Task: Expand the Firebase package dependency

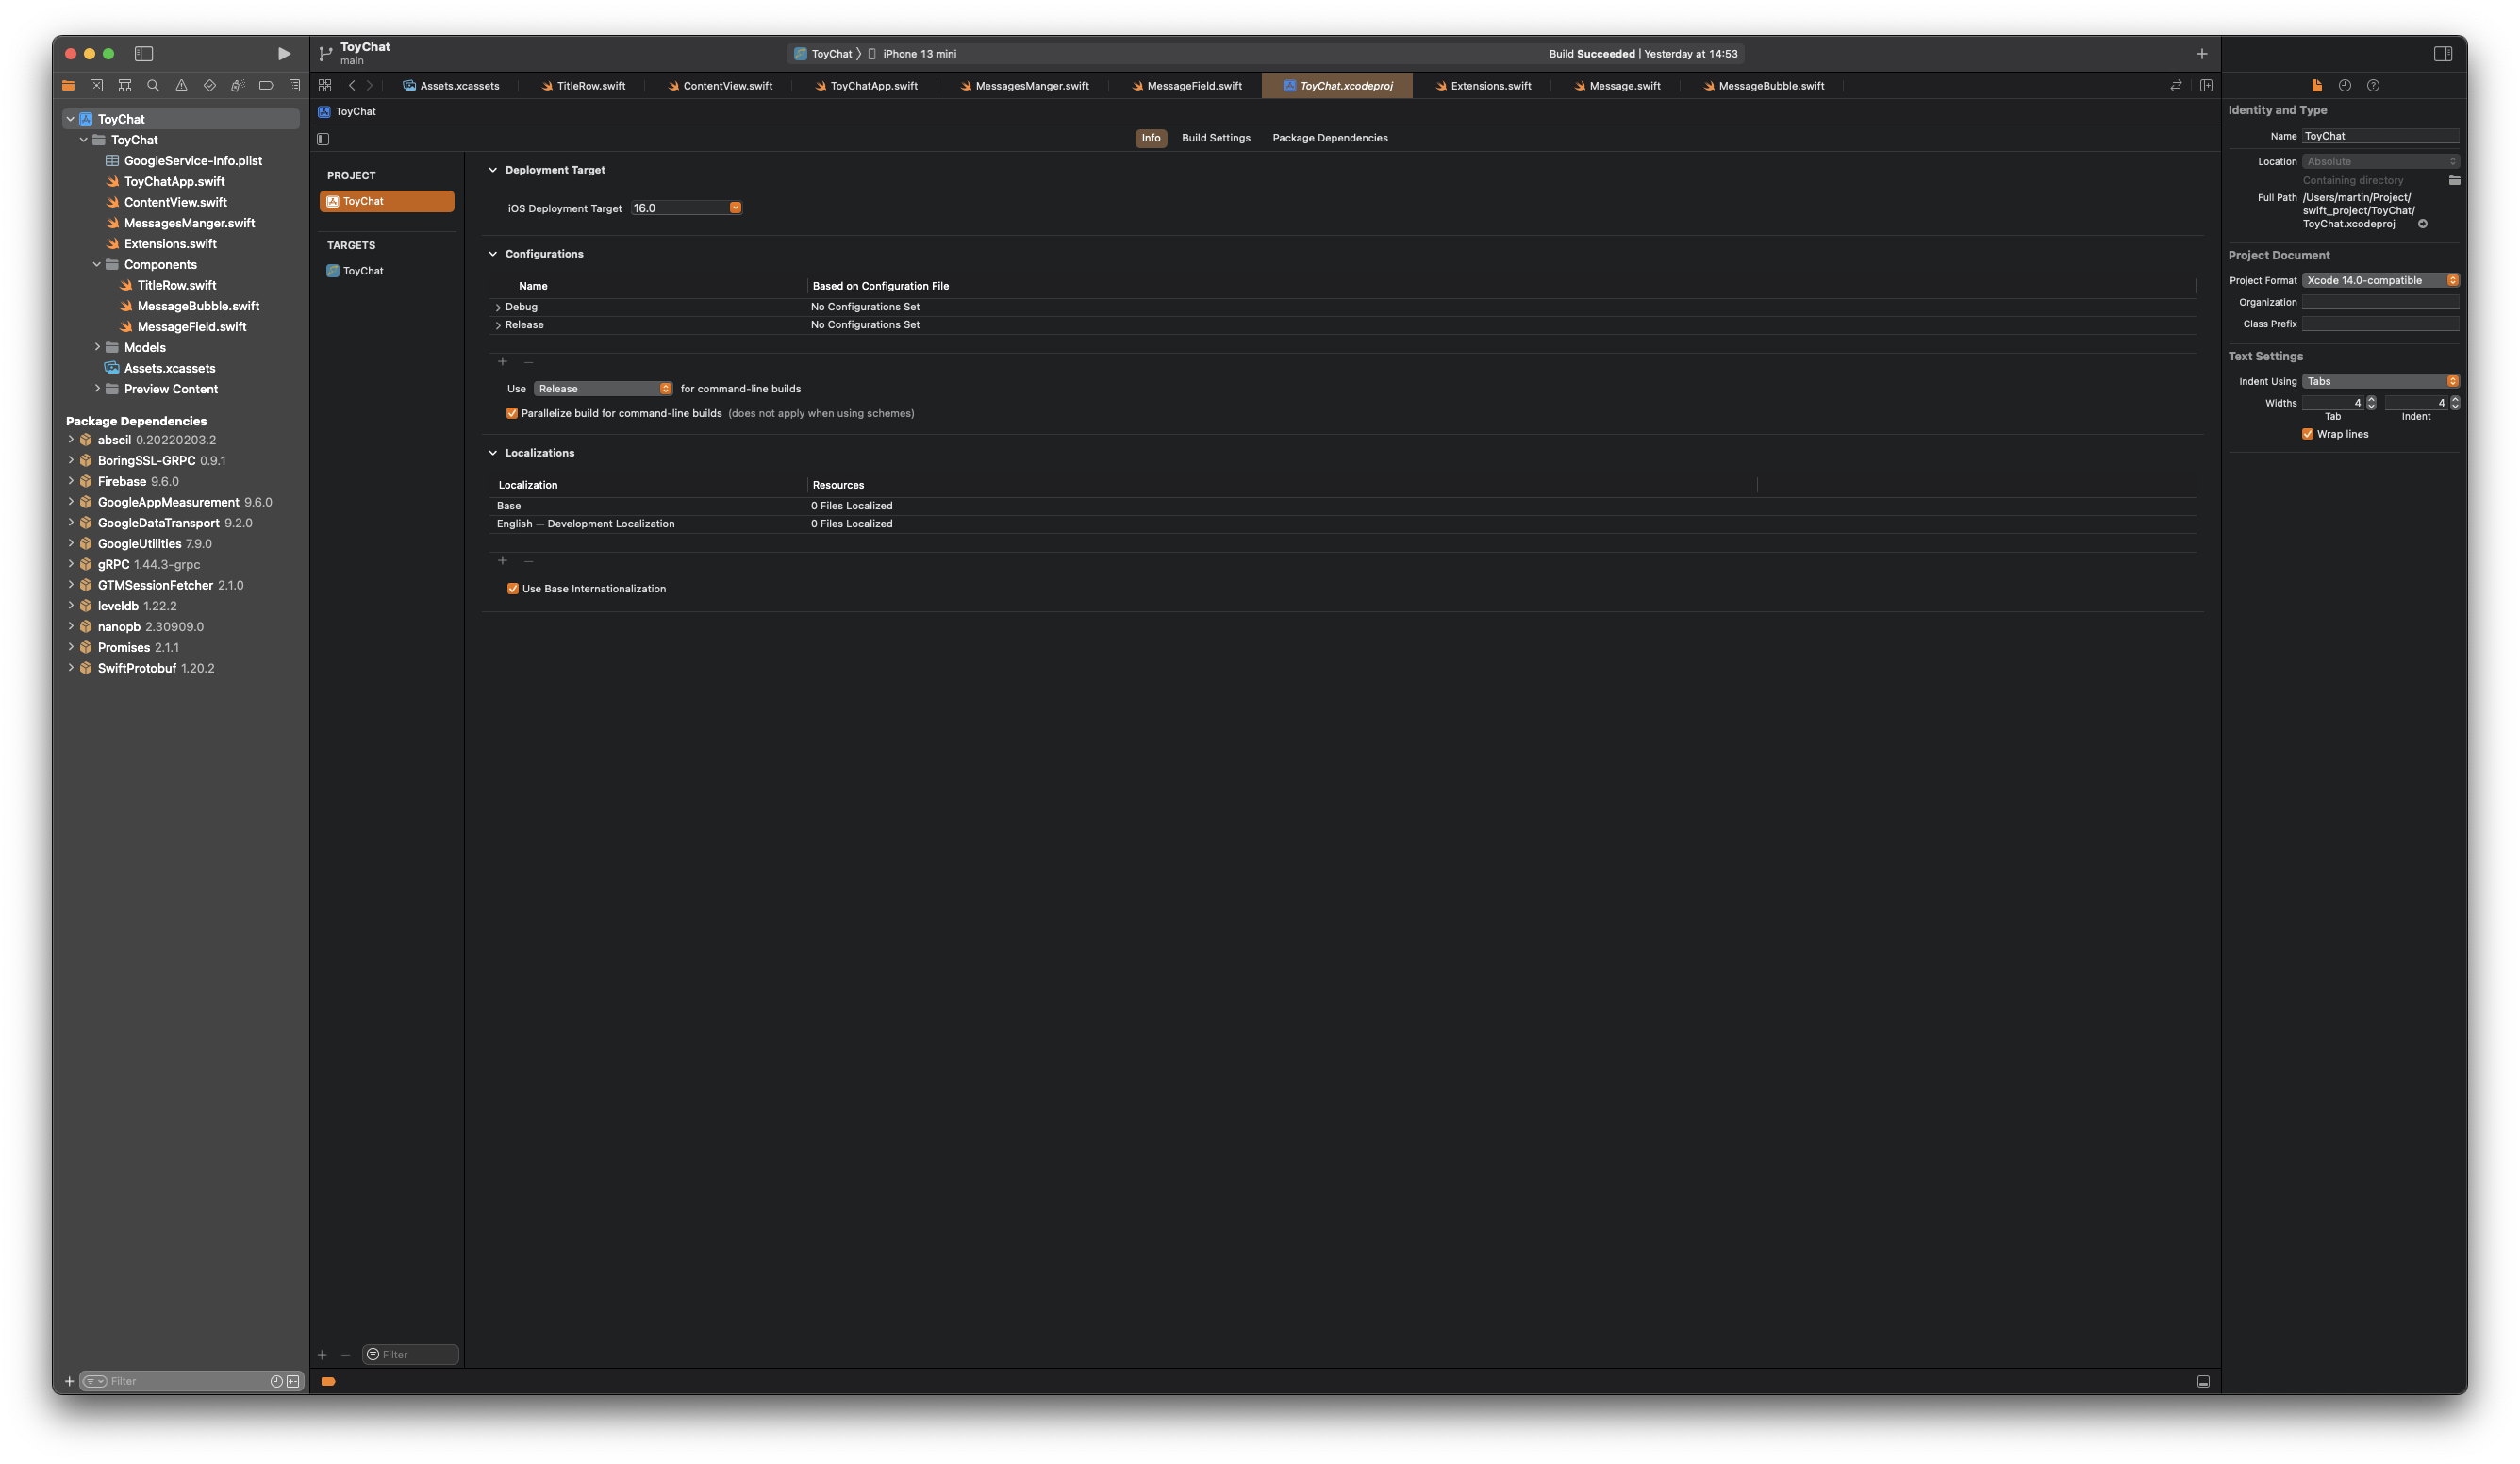Action: (x=71, y=481)
